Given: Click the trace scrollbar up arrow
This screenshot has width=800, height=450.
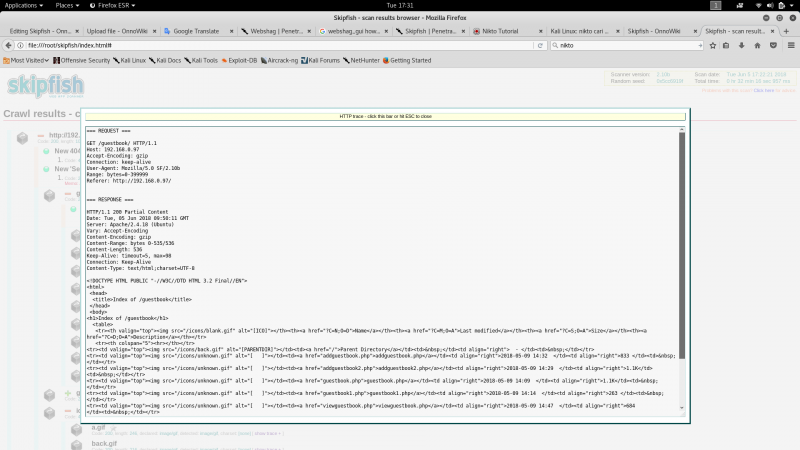Looking at the screenshot, I should tap(682, 131).
